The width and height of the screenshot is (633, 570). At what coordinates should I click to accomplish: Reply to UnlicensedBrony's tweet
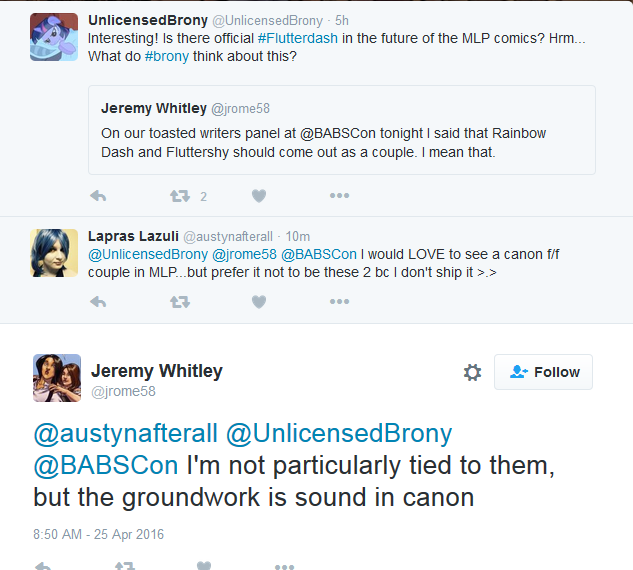tap(98, 196)
